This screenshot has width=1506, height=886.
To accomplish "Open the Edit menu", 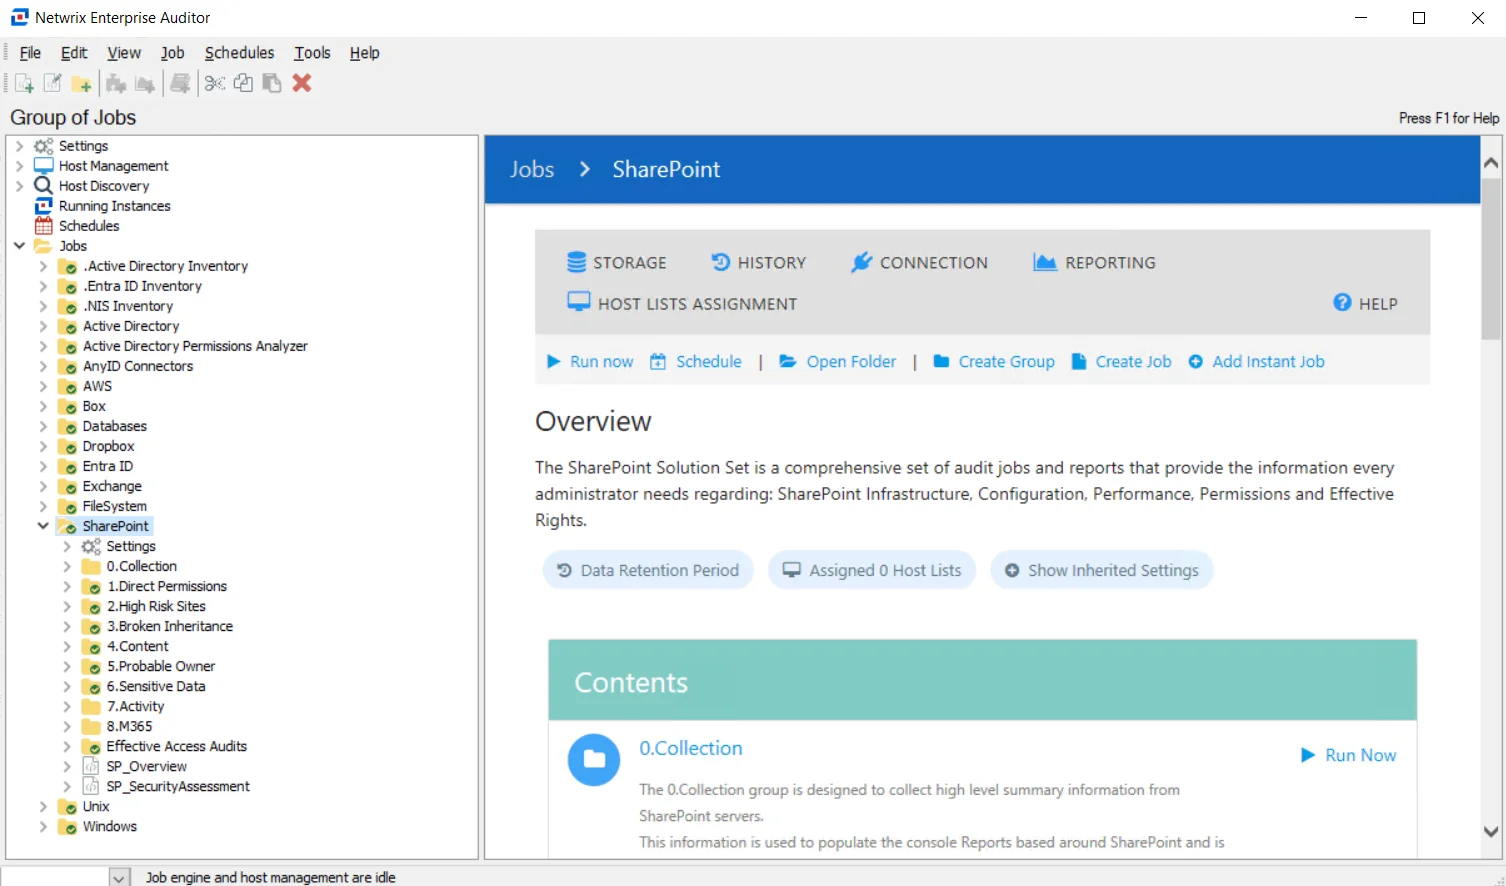I will coord(74,53).
